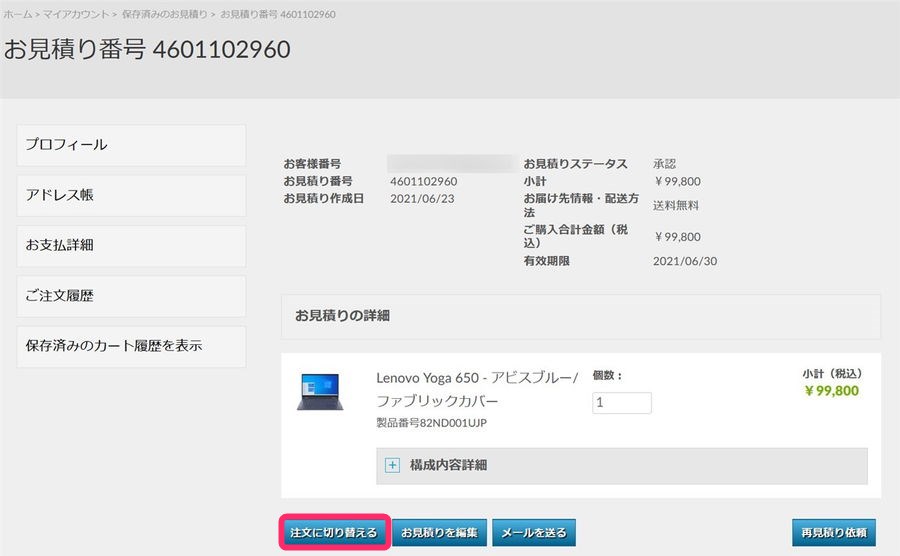Click the お見積りの詳細 section header
This screenshot has width=900, height=556.
point(581,316)
